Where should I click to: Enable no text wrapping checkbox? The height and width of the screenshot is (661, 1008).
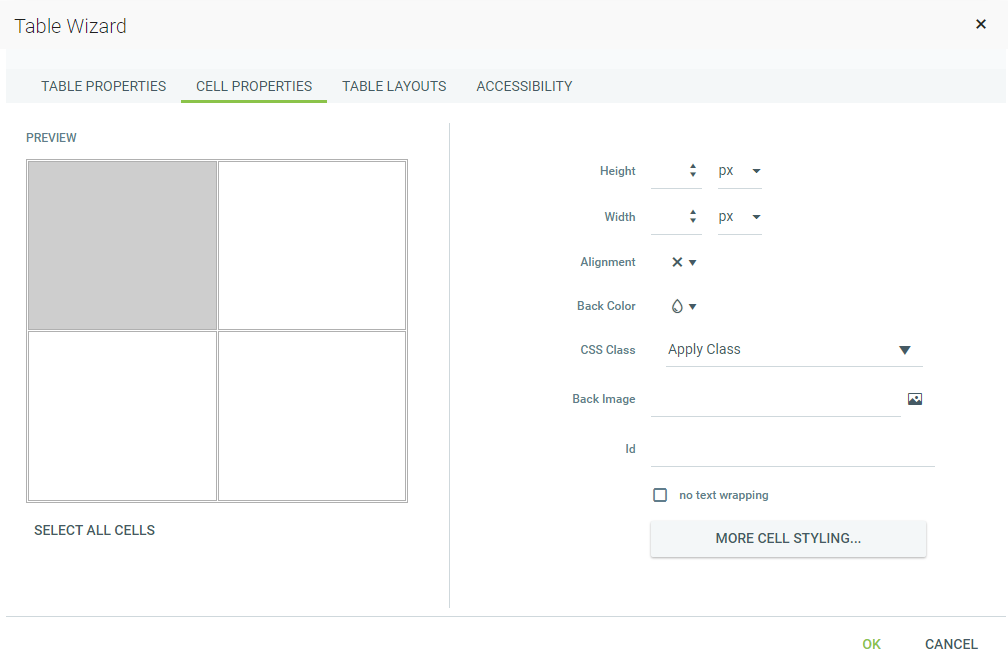tap(660, 495)
